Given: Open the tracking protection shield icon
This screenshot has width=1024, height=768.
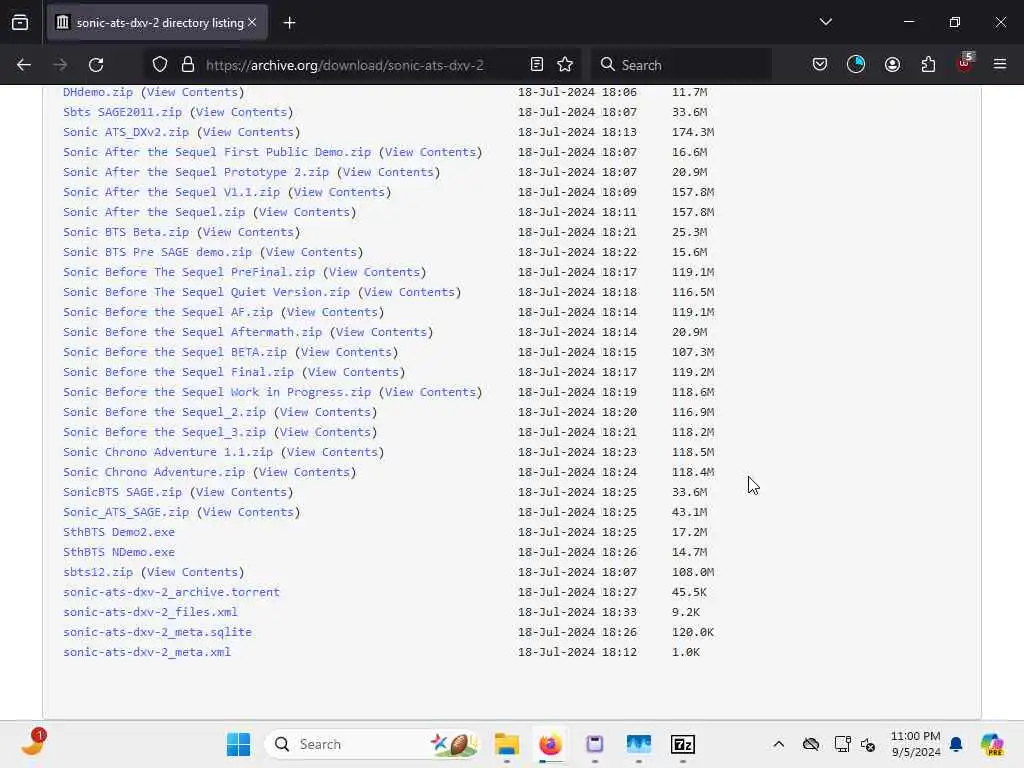Looking at the screenshot, I should coord(160,65).
